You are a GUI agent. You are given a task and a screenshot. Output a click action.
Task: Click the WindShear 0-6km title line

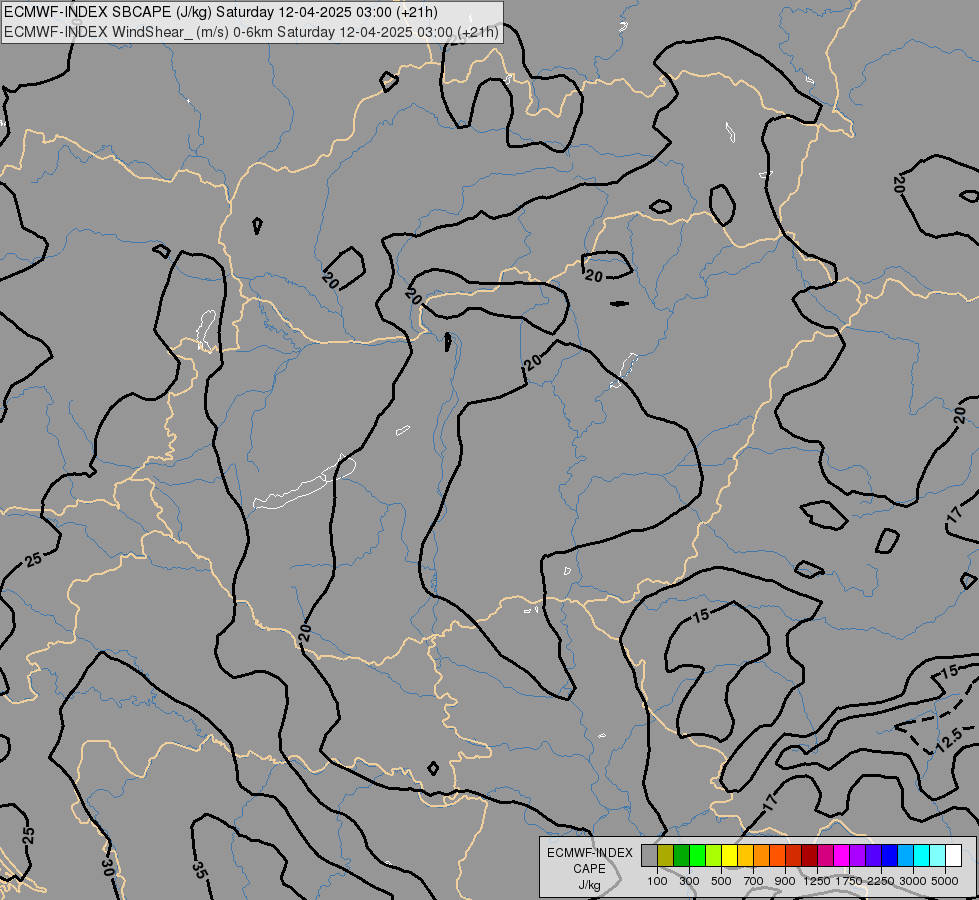(x=252, y=32)
